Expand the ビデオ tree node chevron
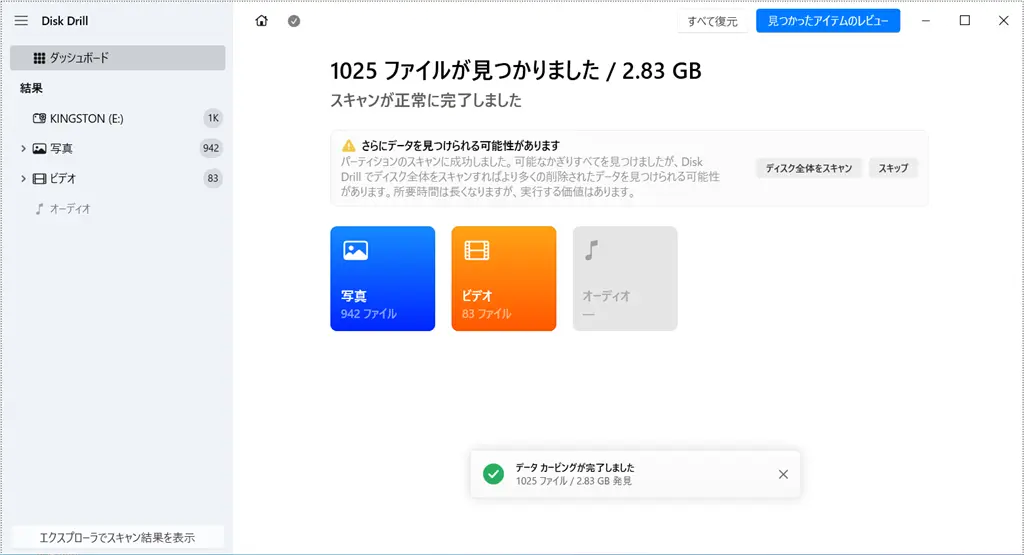Screen dimensions: 1024x555 [x=23, y=178]
